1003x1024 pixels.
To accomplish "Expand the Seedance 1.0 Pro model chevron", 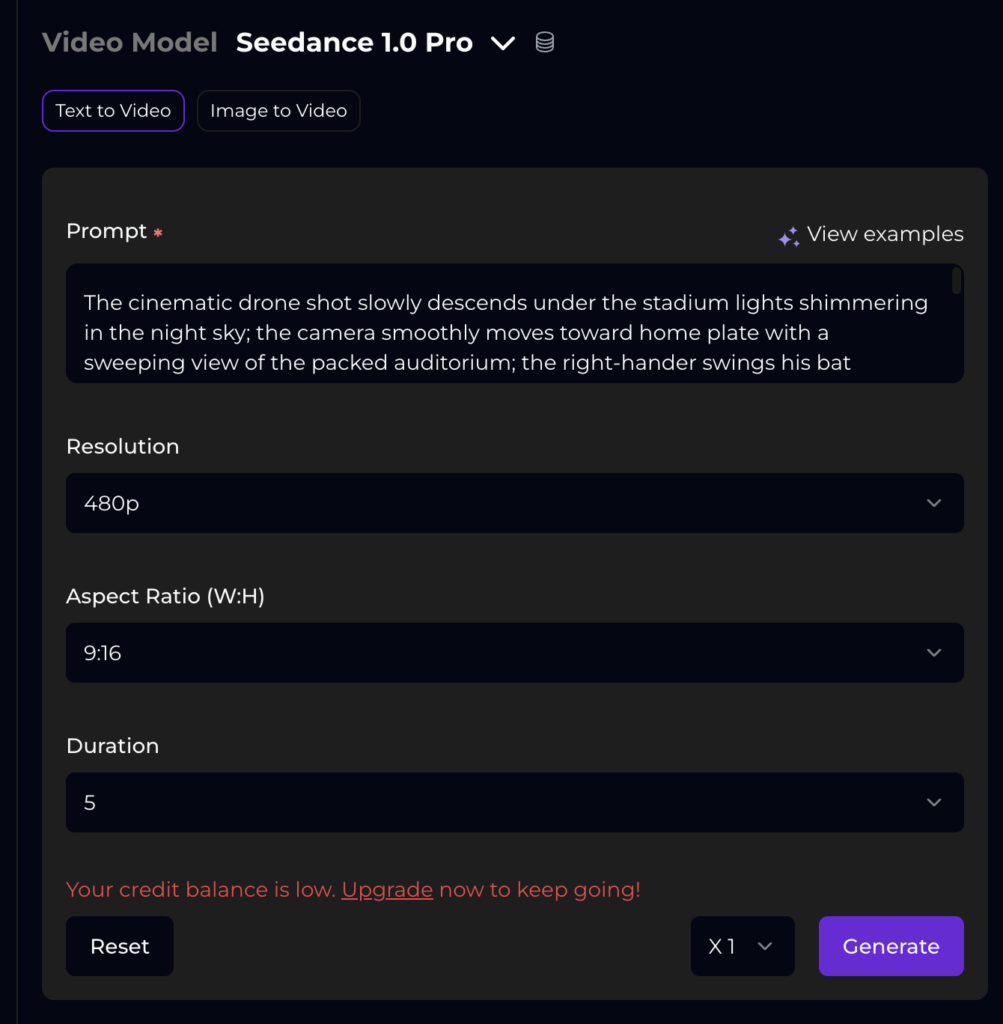I will tap(503, 44).
